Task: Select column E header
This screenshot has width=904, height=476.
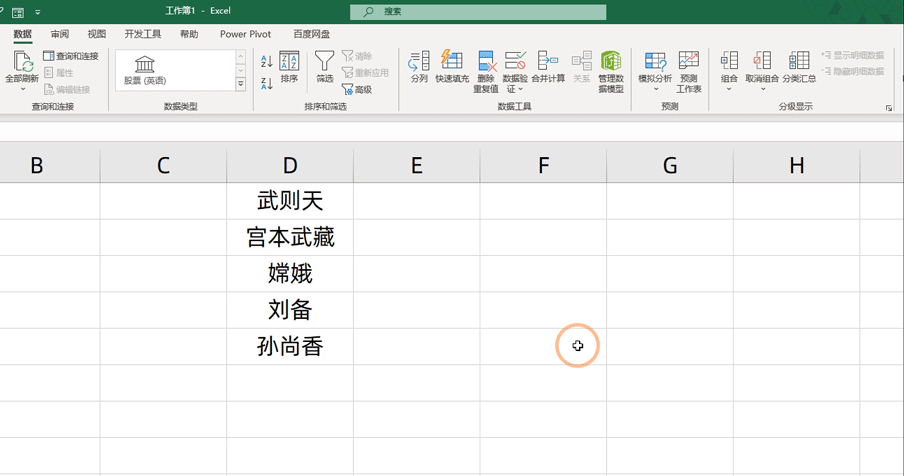Action: [416, 166]
